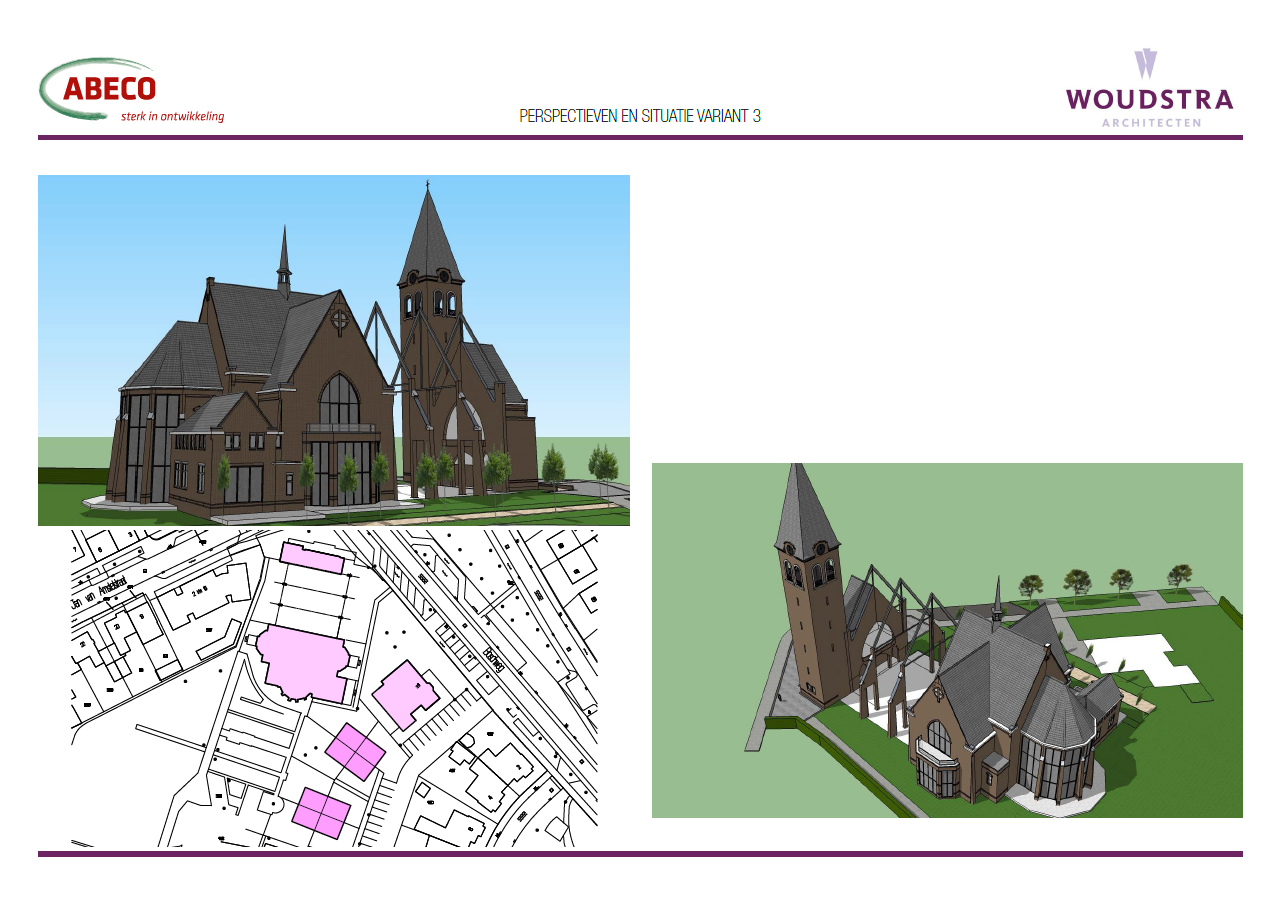Viewport: 1281px width, 906px height.
Task: Open the aerial perspective church render
Action: (x=946, y=640)
